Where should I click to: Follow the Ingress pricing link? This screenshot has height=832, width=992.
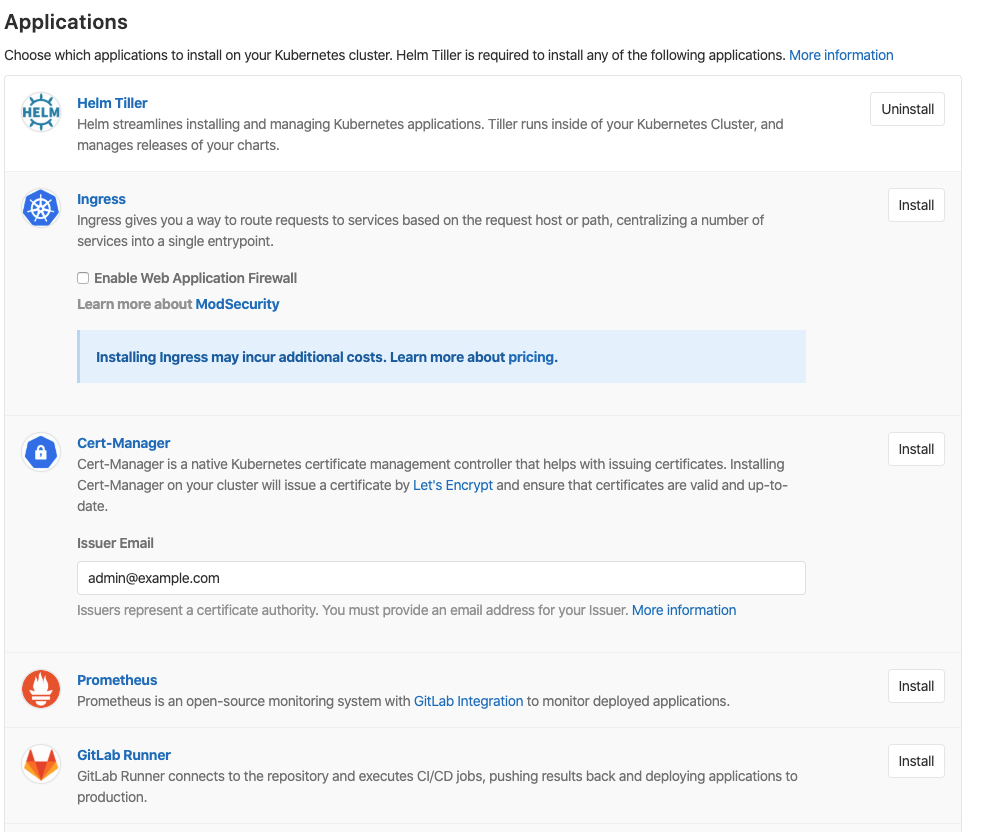tap(531, 357)
